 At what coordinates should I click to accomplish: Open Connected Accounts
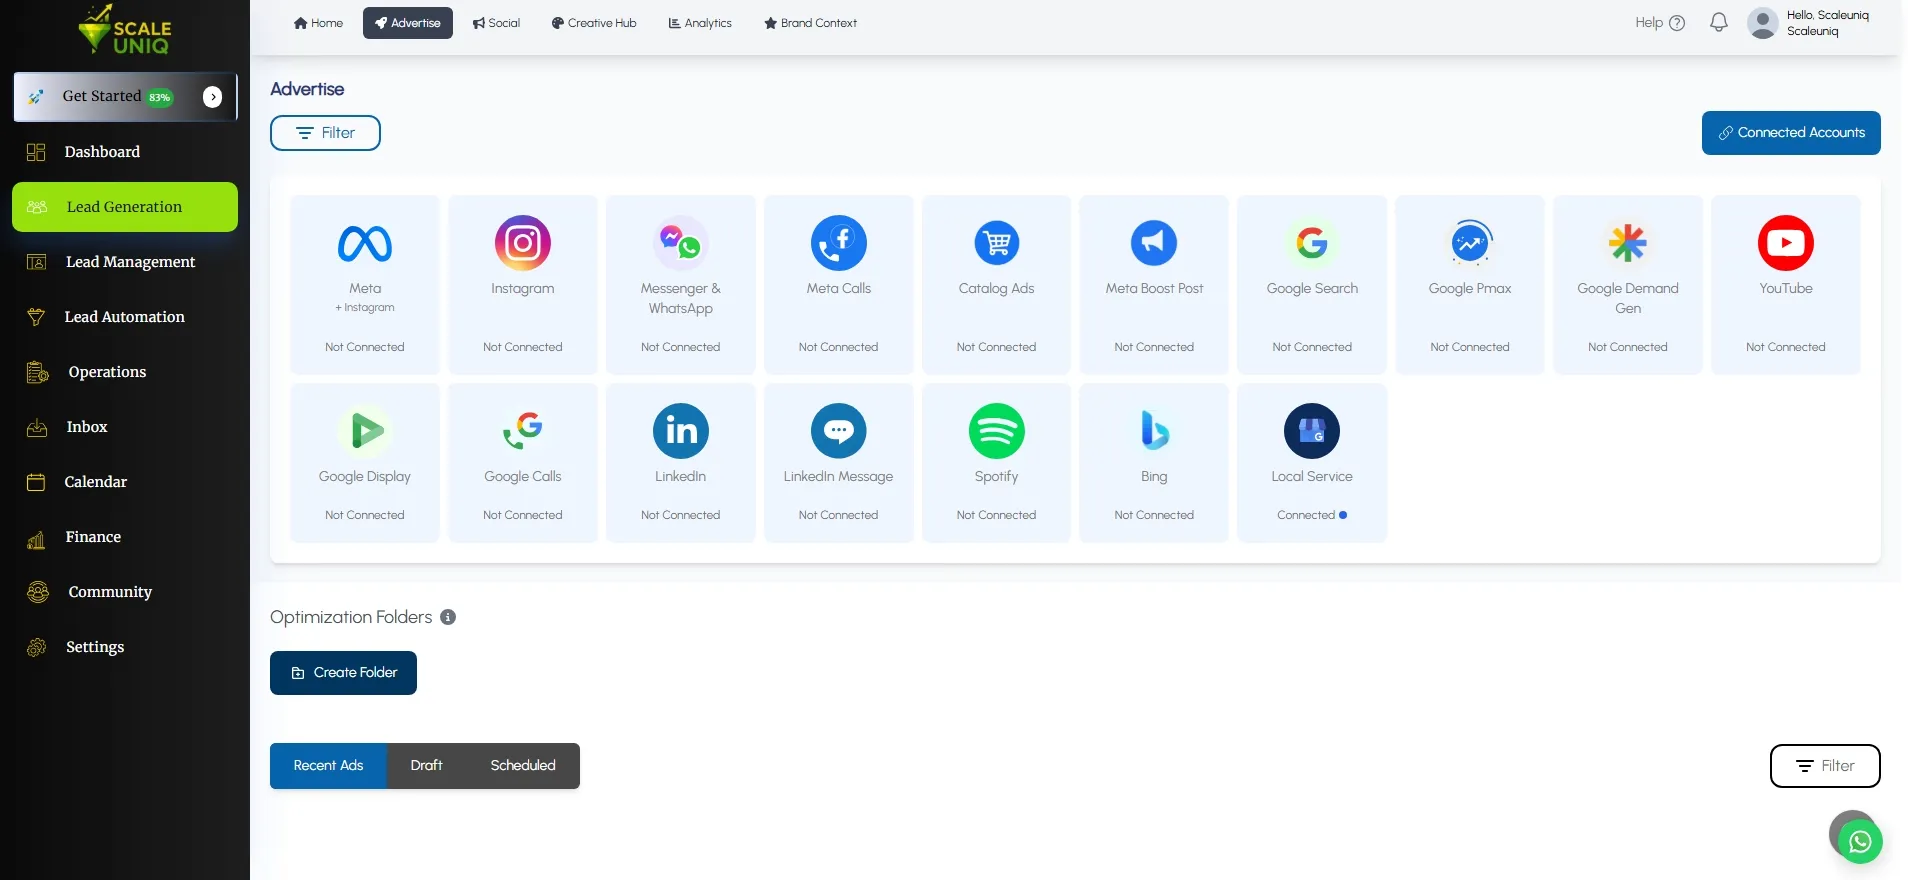pos(1791,133)
